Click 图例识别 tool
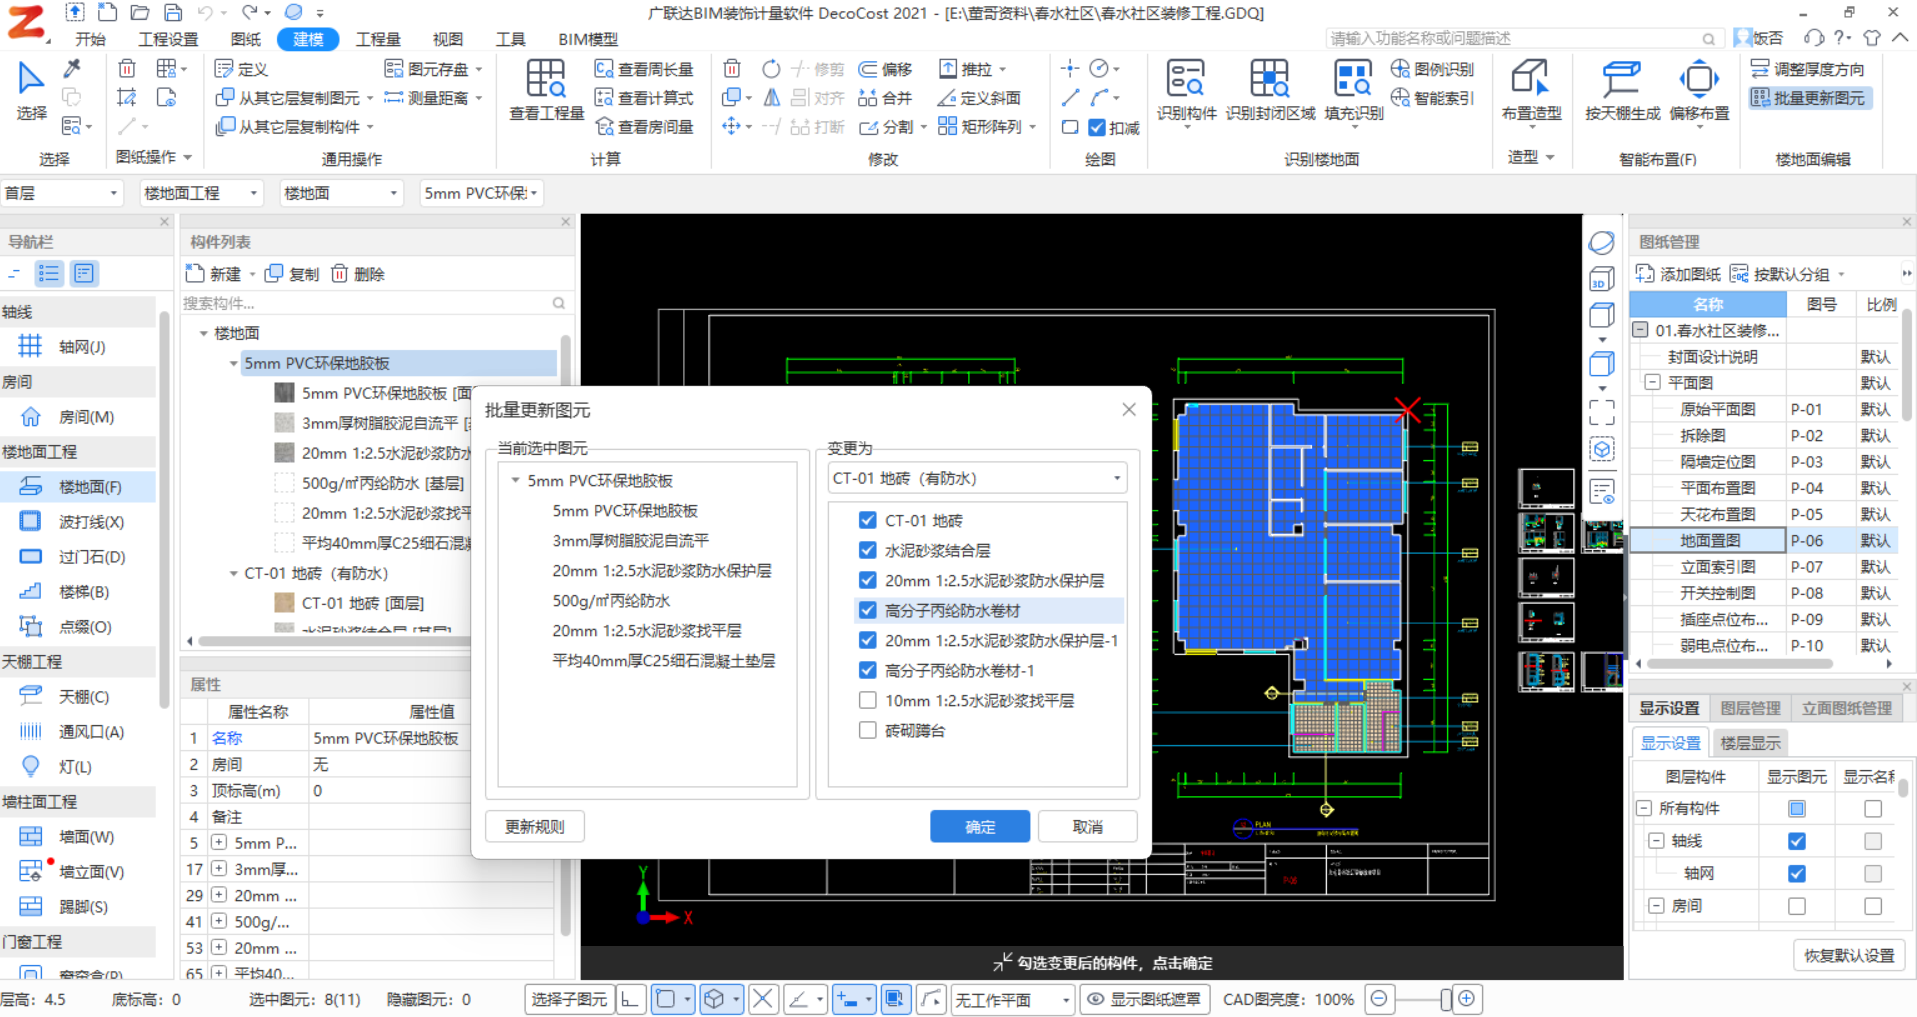This screenshot has height=1017, width=1917. (x=1433, y=69)
